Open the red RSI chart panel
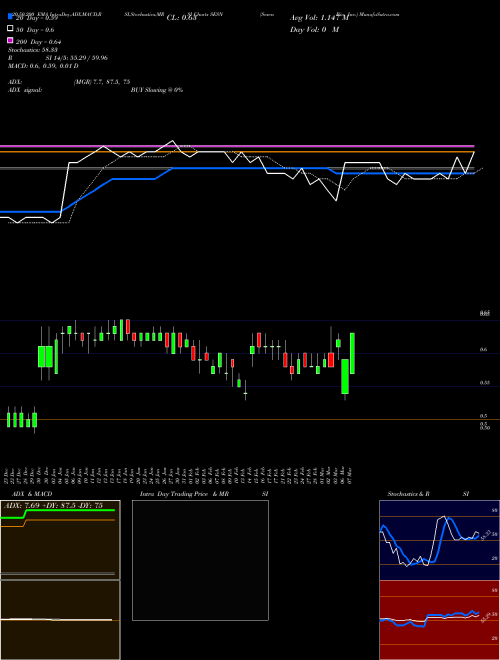This screenshot has height=660, width=500. 439,620
